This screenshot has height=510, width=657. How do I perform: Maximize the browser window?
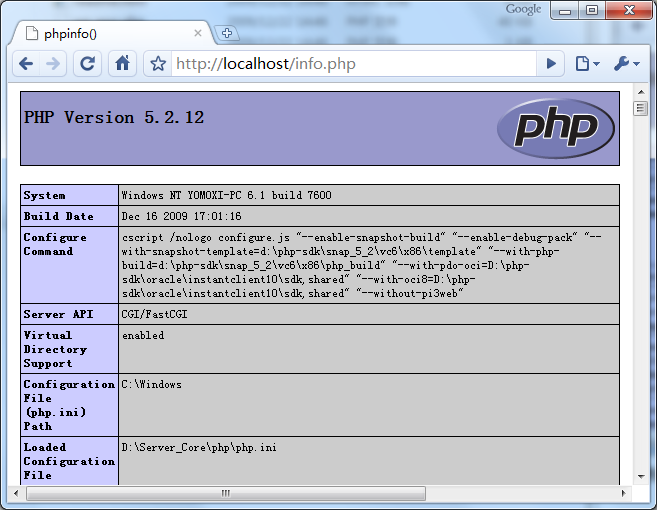coord(592,10)
